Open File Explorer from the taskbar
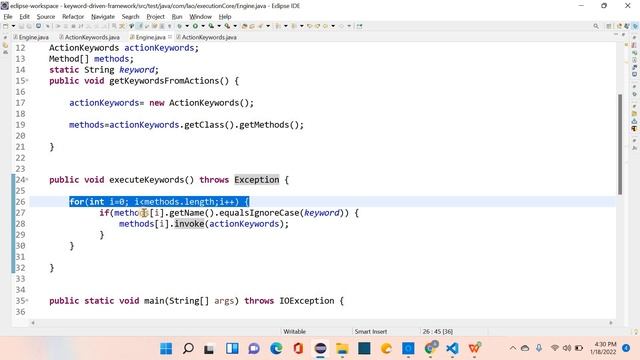Screen dimensions: 640x360 (x=342, y=349)
